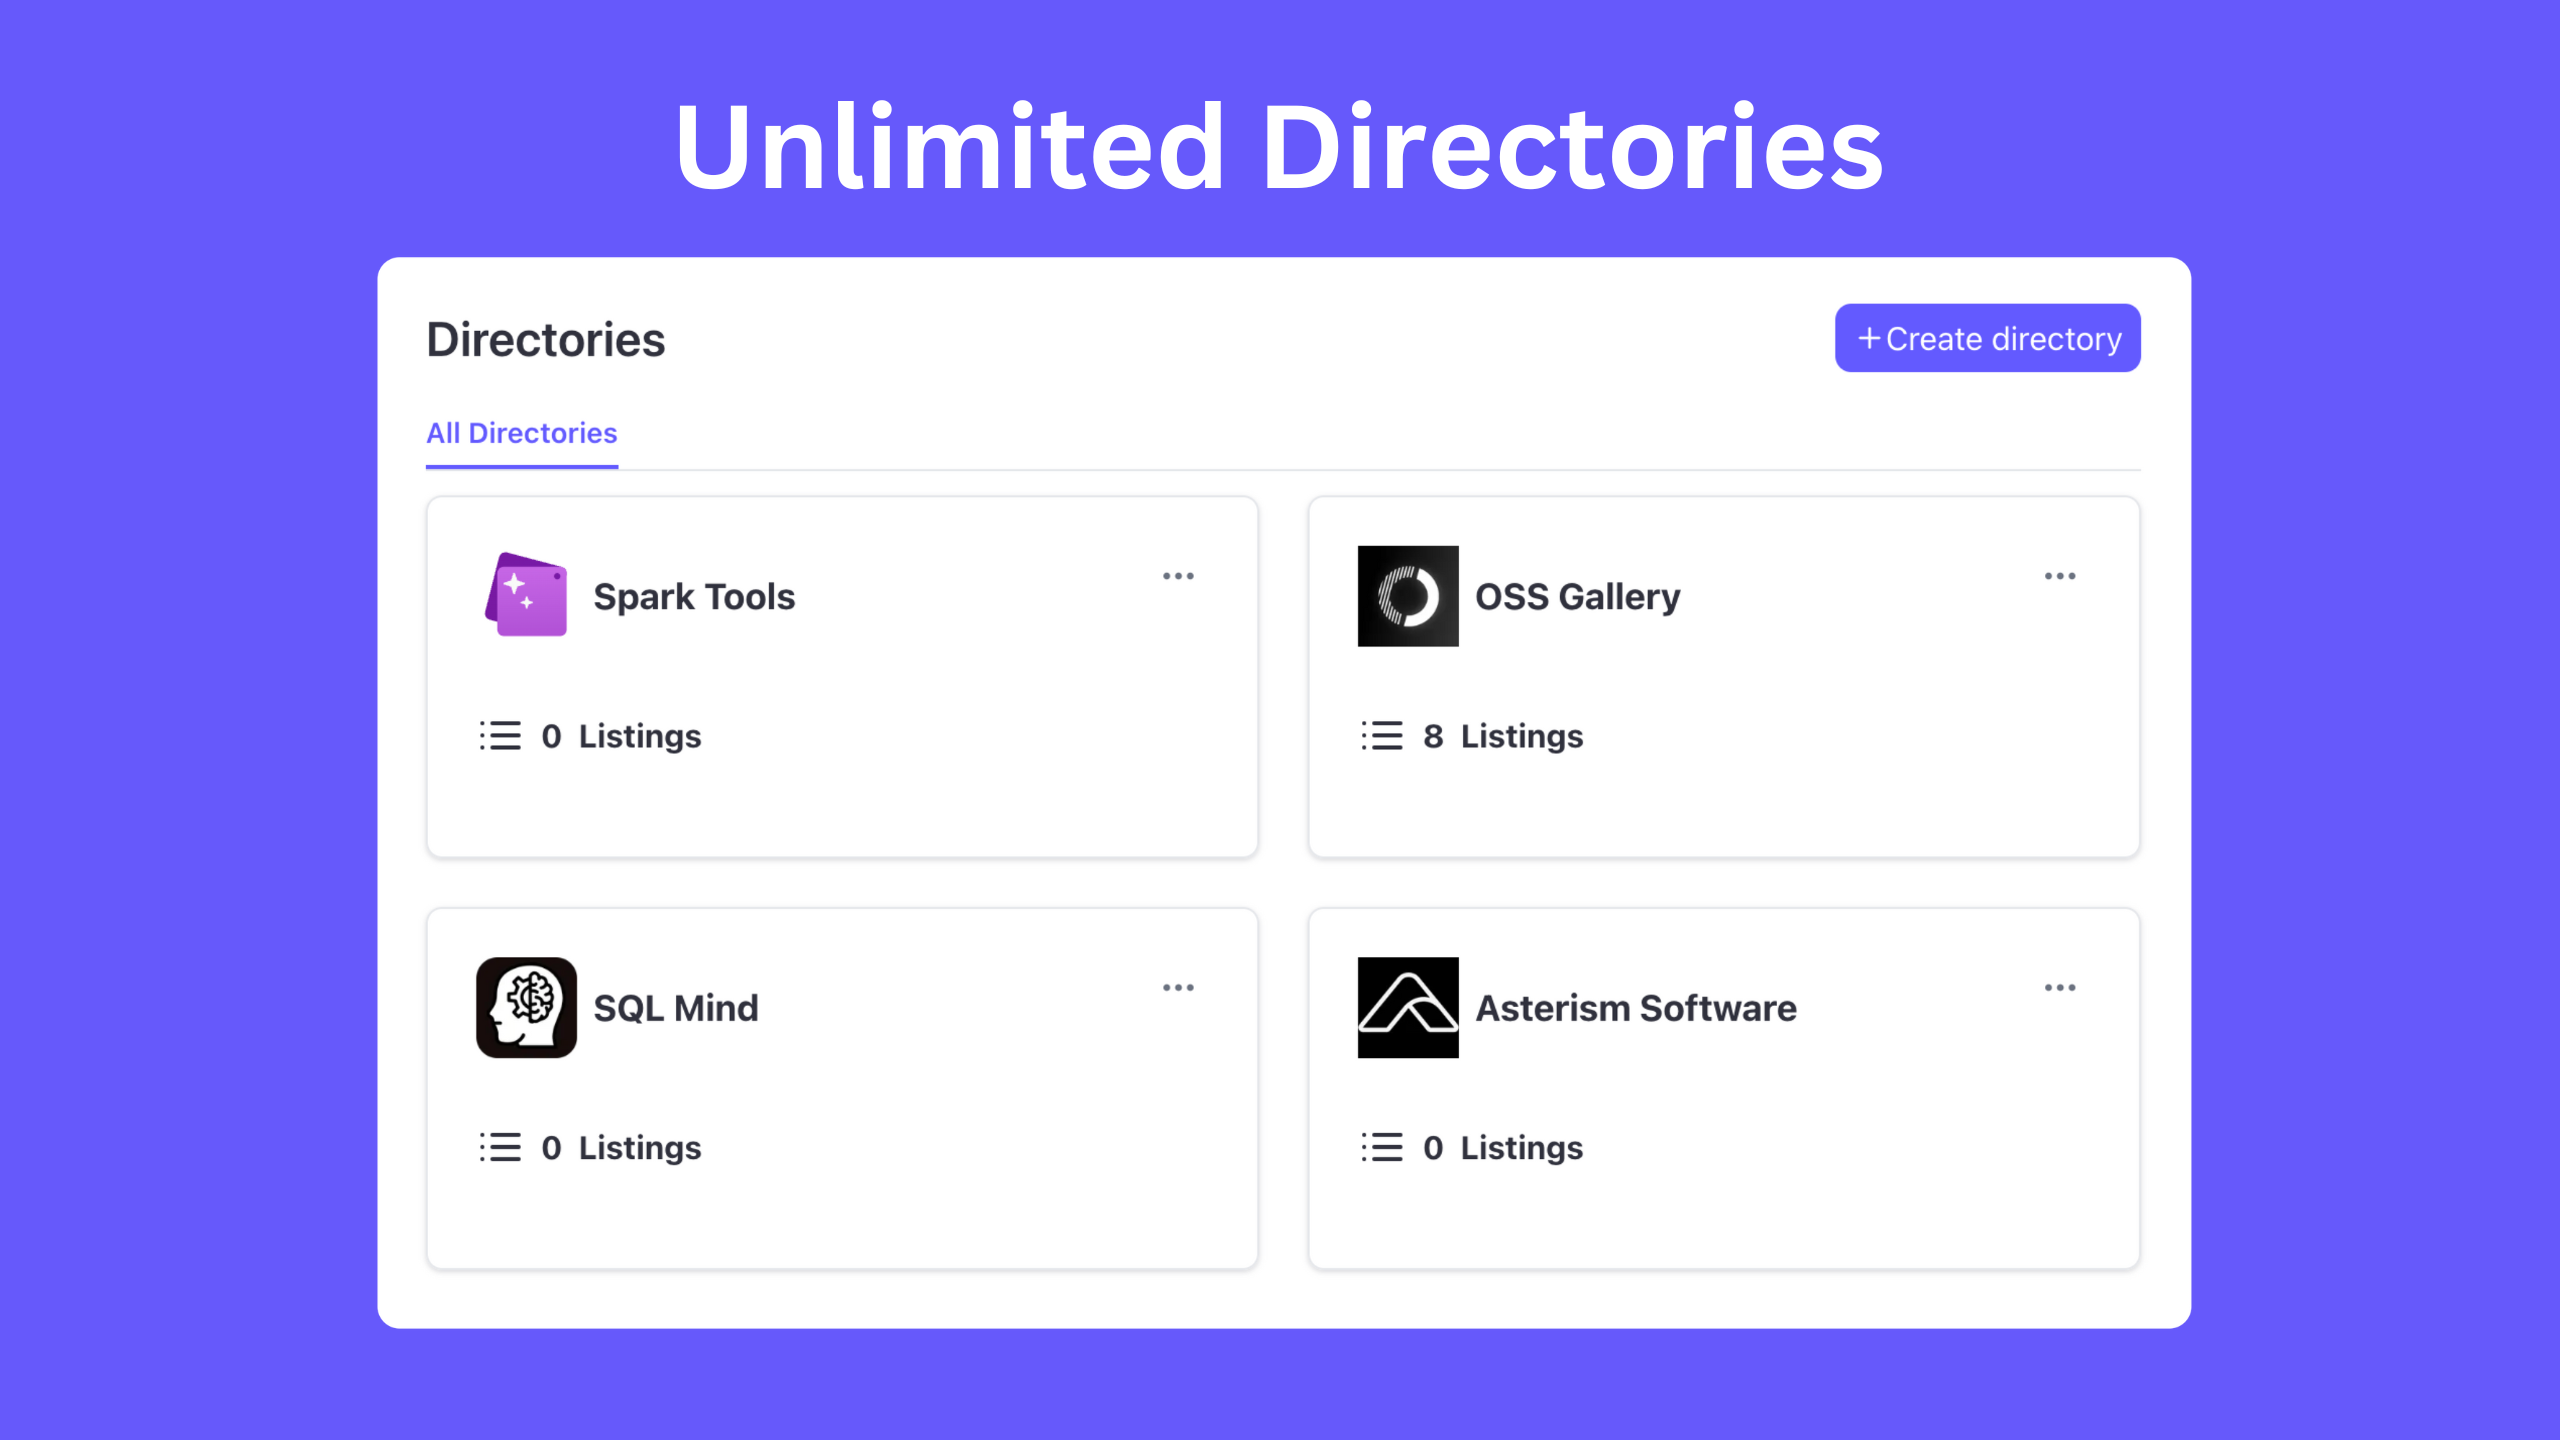Open the three-dot menu for OSS Gallery
2560x1440 pixels.
pos(2059,576)
